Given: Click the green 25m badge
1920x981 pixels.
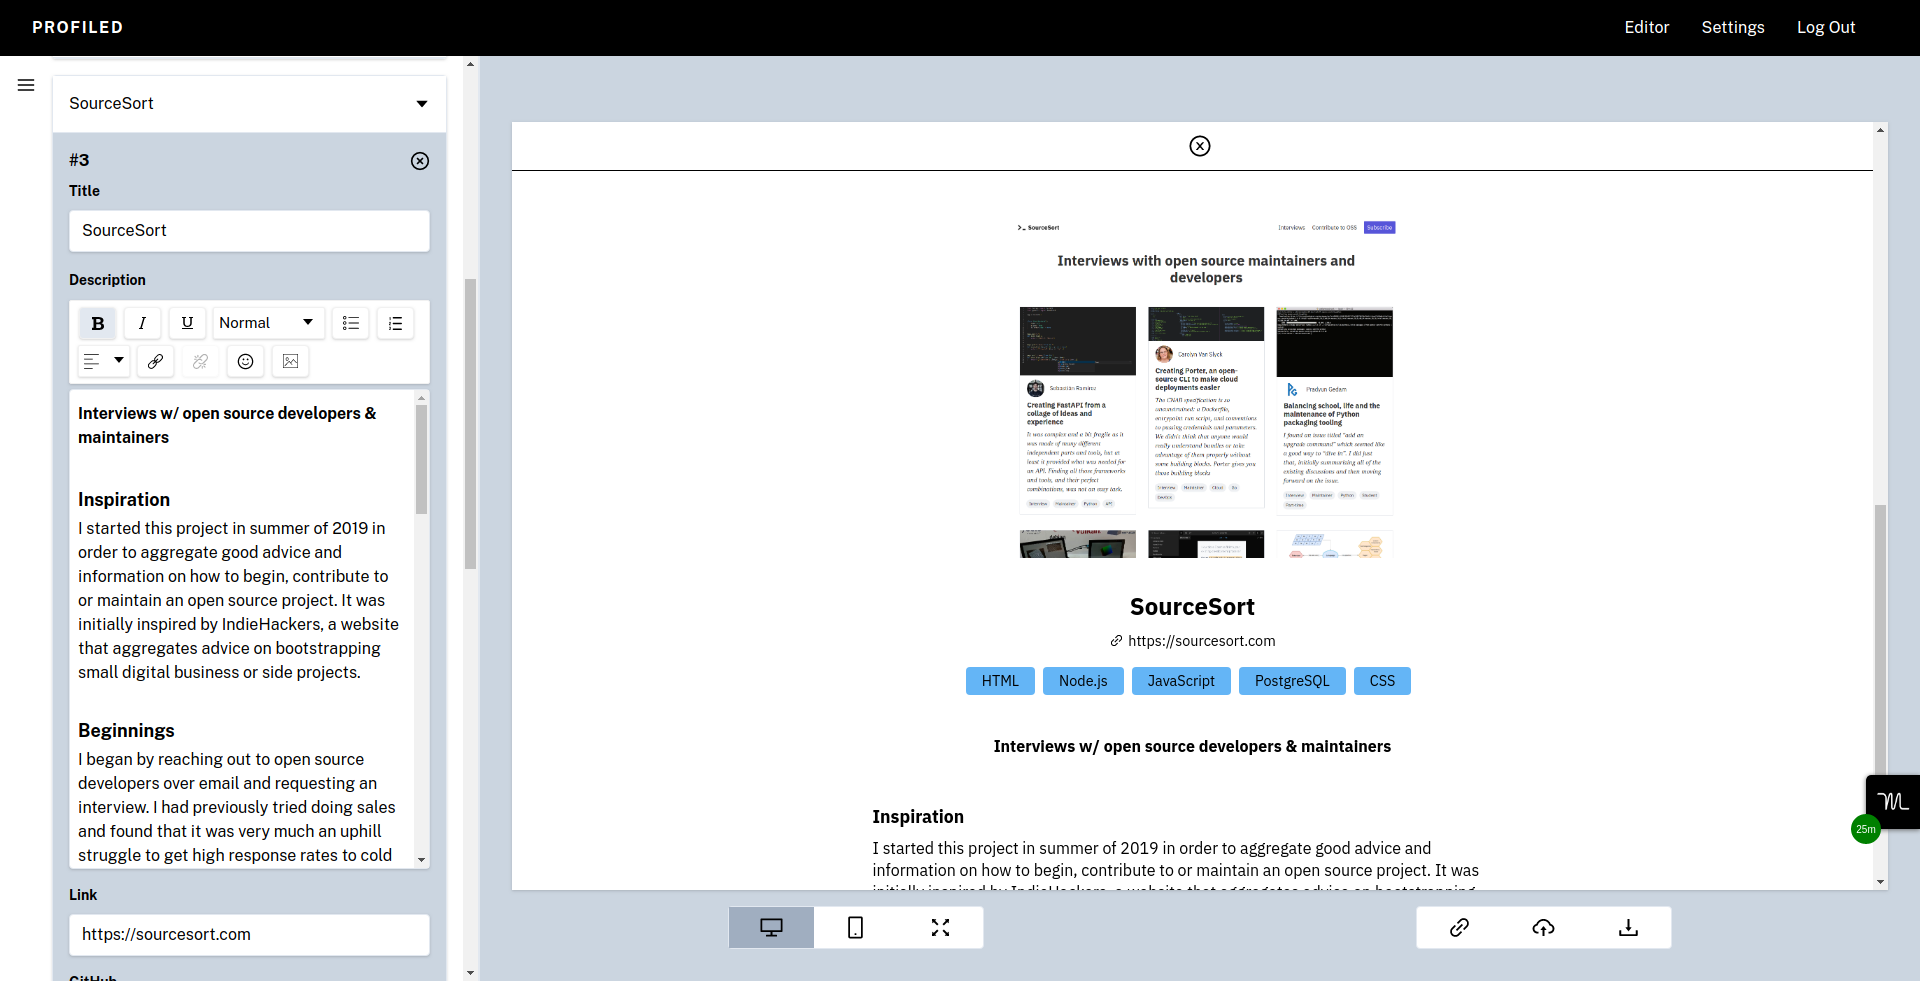Looking at the screenshot, I should [x=1866, y=829].
